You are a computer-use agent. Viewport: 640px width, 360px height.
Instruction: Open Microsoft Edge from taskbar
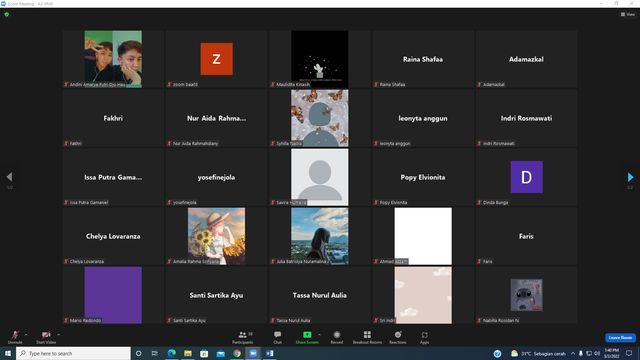[171, 353]
